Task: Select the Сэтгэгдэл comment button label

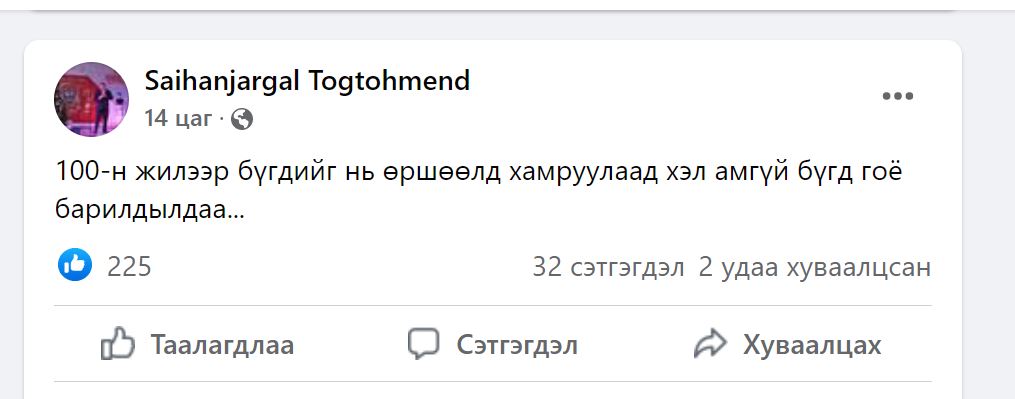Action: 517,345
